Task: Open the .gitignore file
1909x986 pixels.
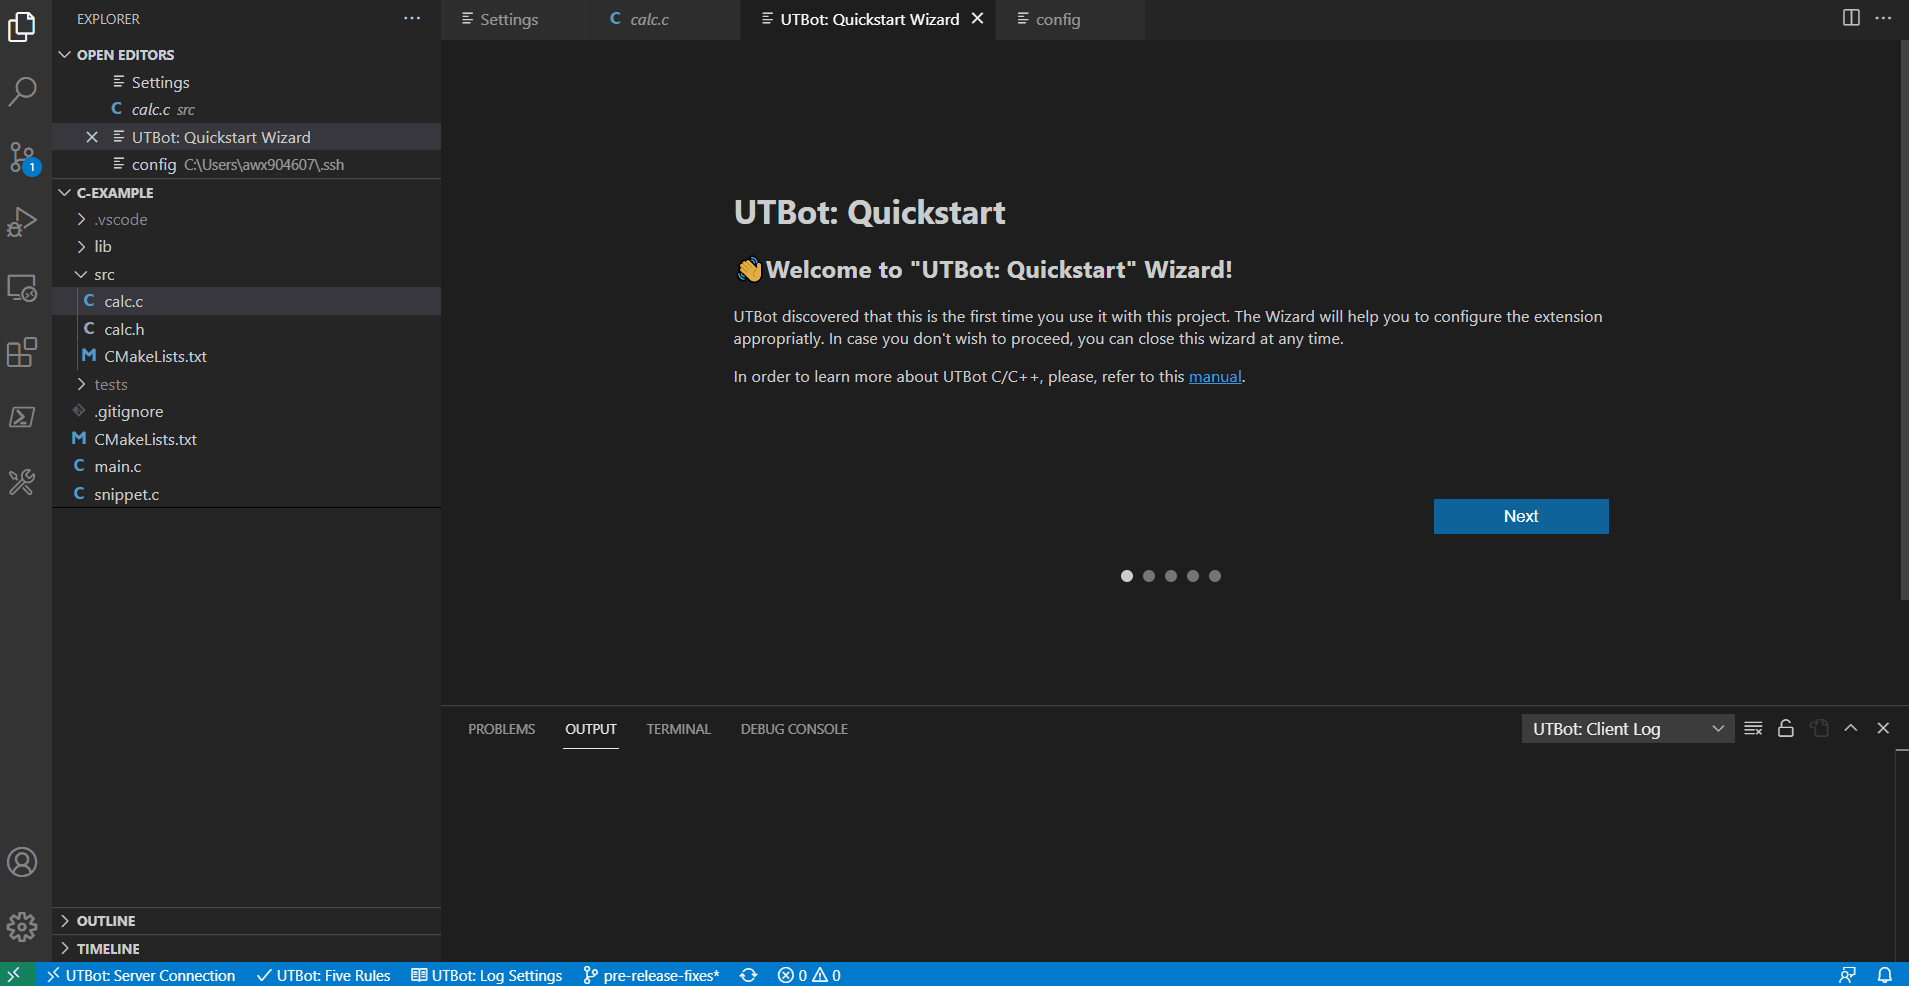Action: [246, 411]
